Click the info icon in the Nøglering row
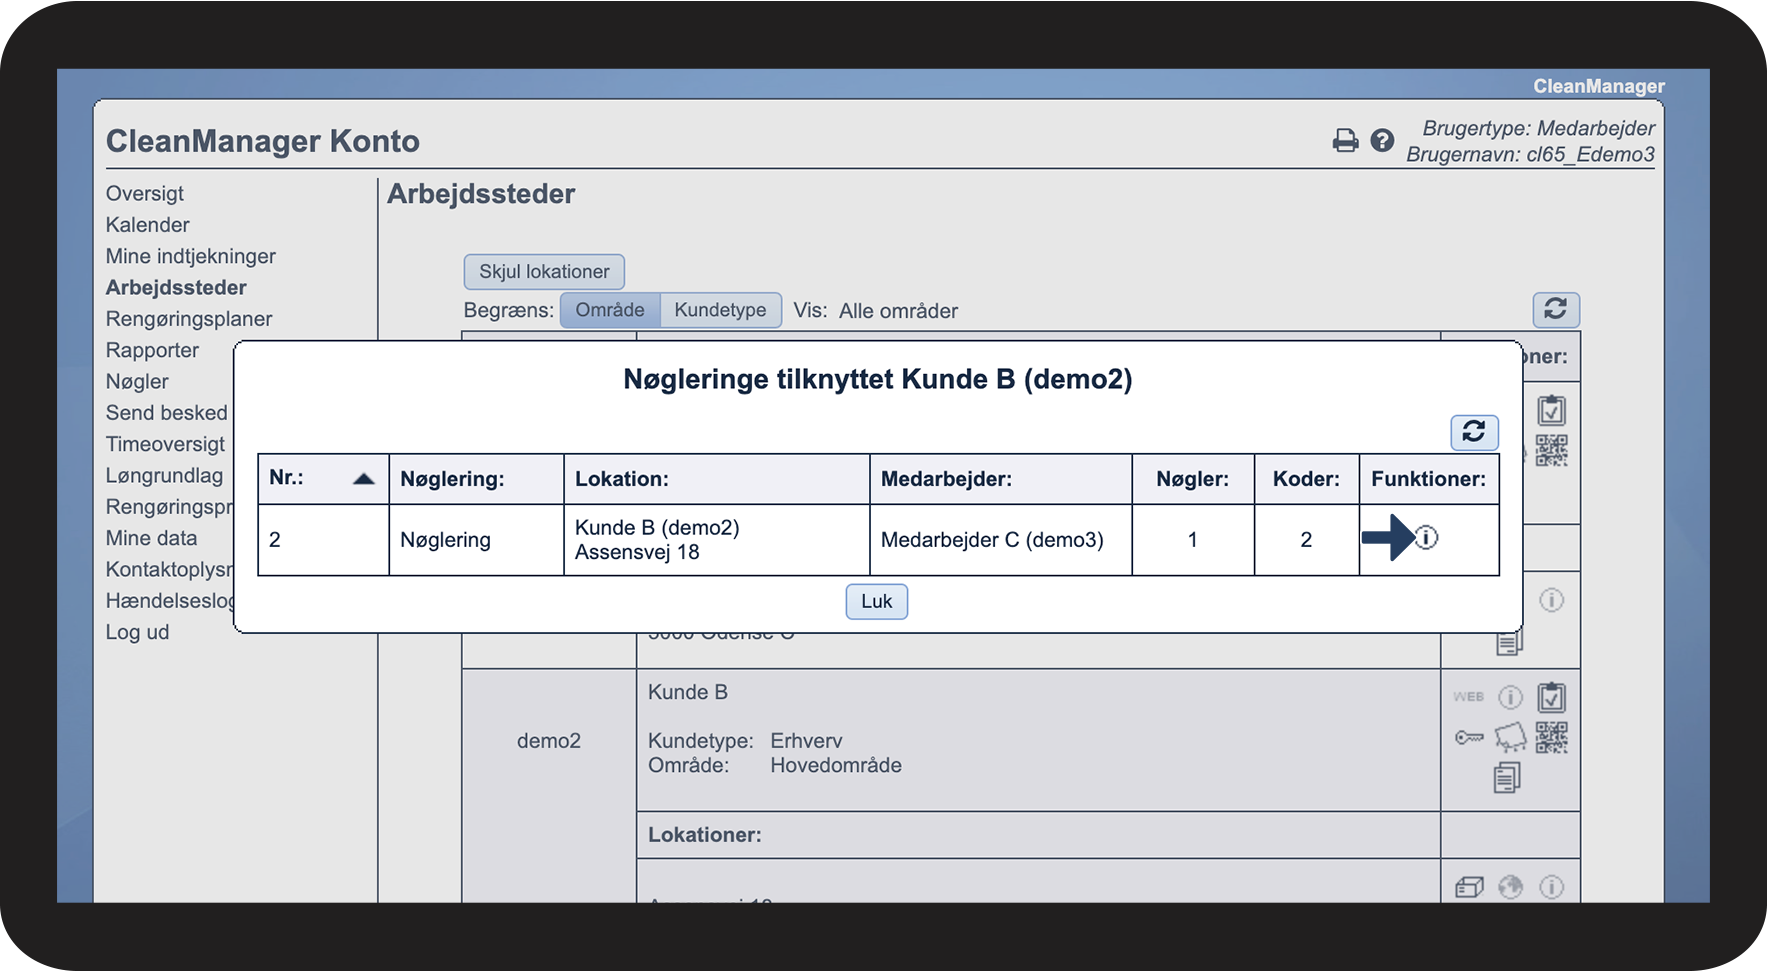 click(x=1426, y=538)
